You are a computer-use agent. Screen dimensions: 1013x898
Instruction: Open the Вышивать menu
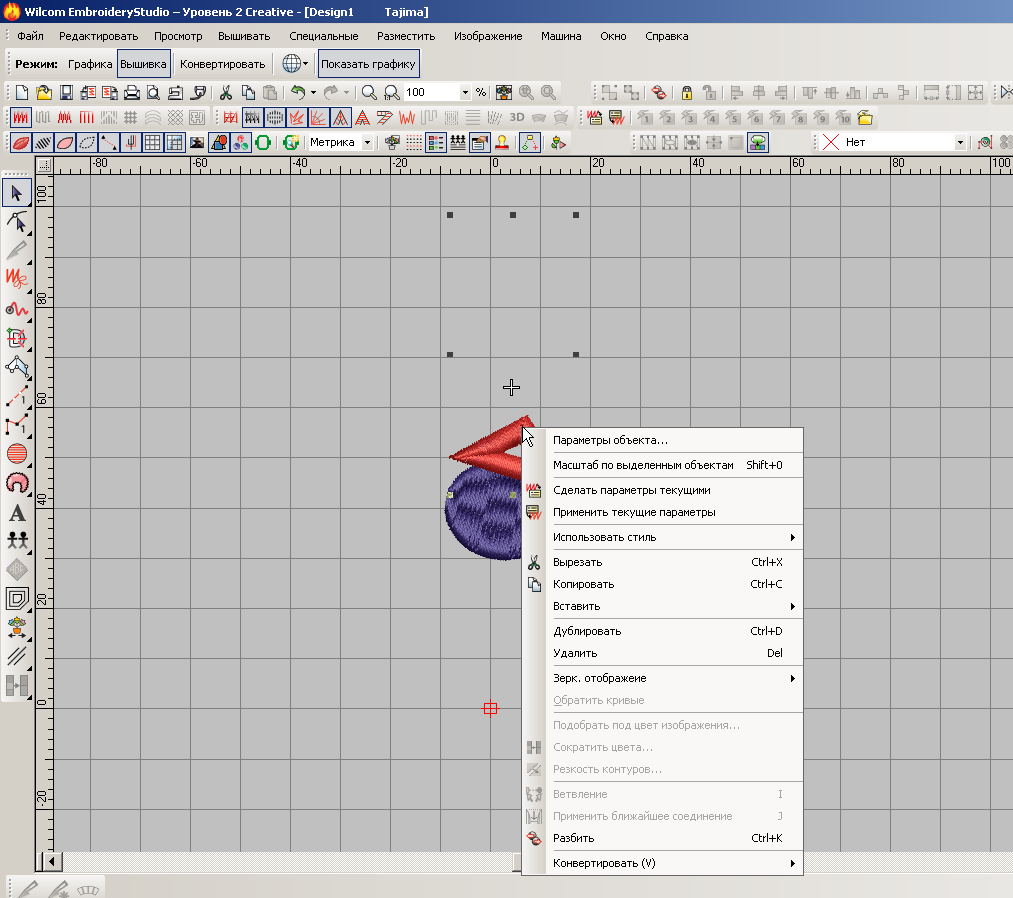point(244,36)
